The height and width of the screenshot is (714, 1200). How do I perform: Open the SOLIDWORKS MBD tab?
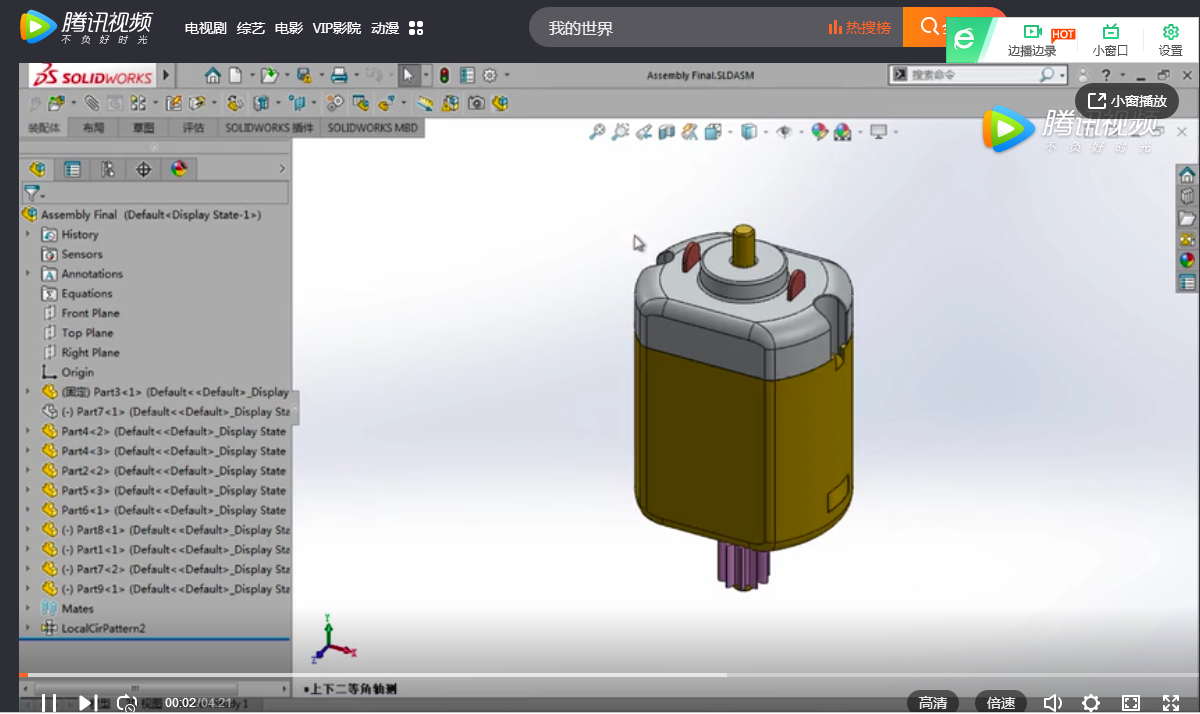click(373, 128)
